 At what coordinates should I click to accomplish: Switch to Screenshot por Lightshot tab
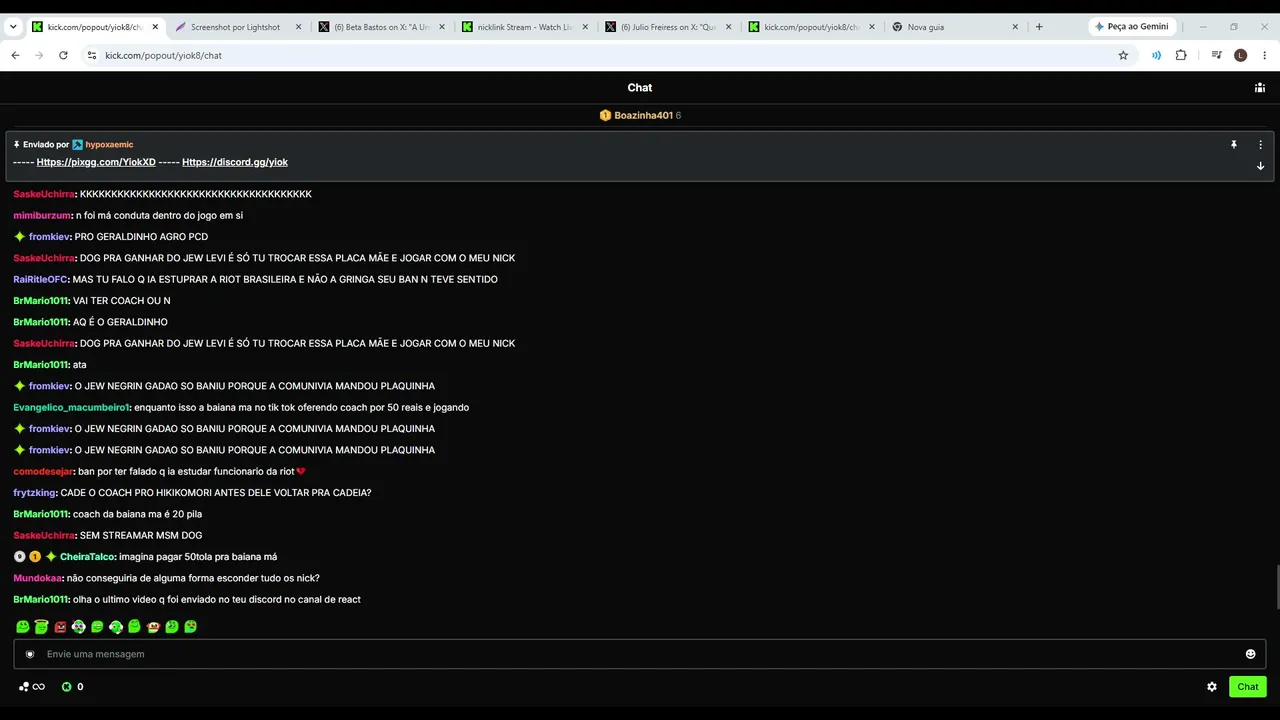coord(235,27)
